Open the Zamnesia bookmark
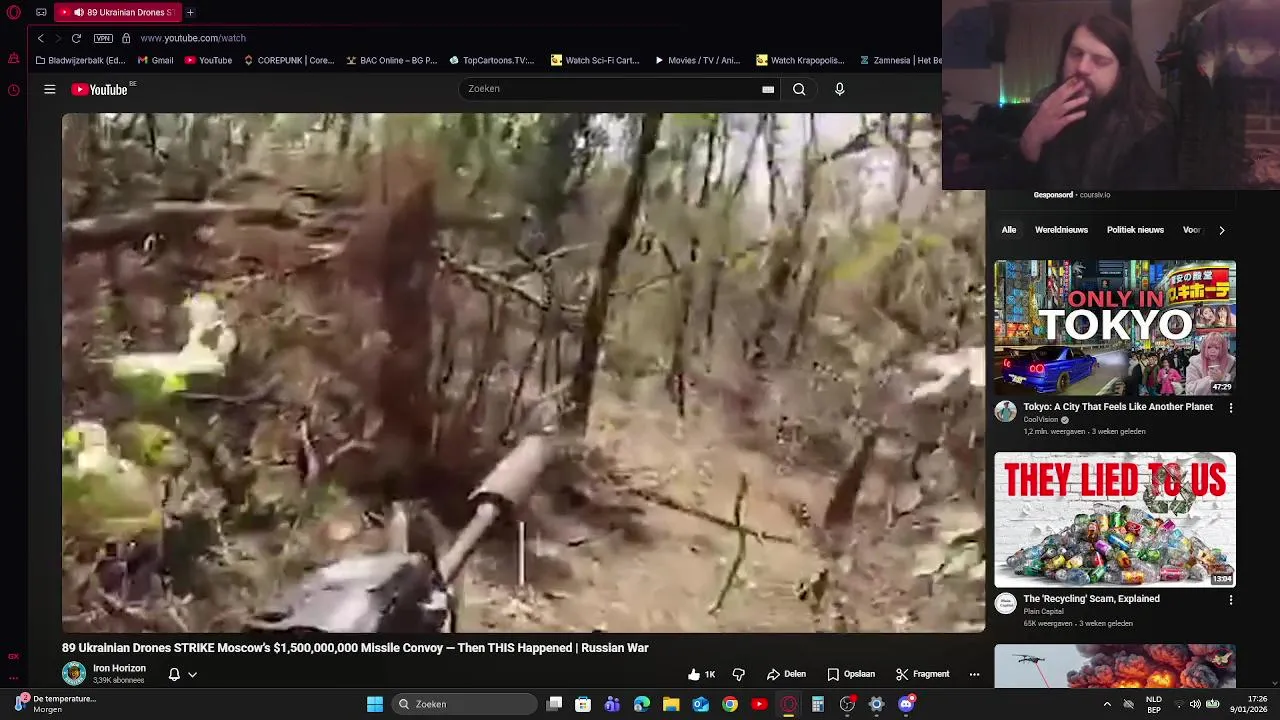The image size is (1280, 720). pyautogui.click(x=900, y=60)
